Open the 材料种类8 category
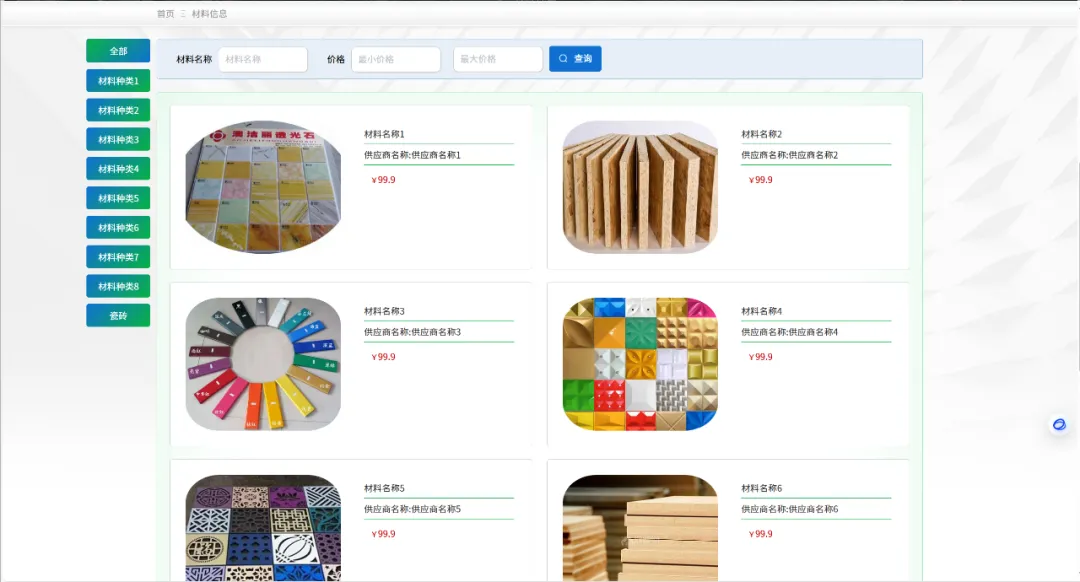The width and height of the screenshot is (1080, 582). [118, 287]
